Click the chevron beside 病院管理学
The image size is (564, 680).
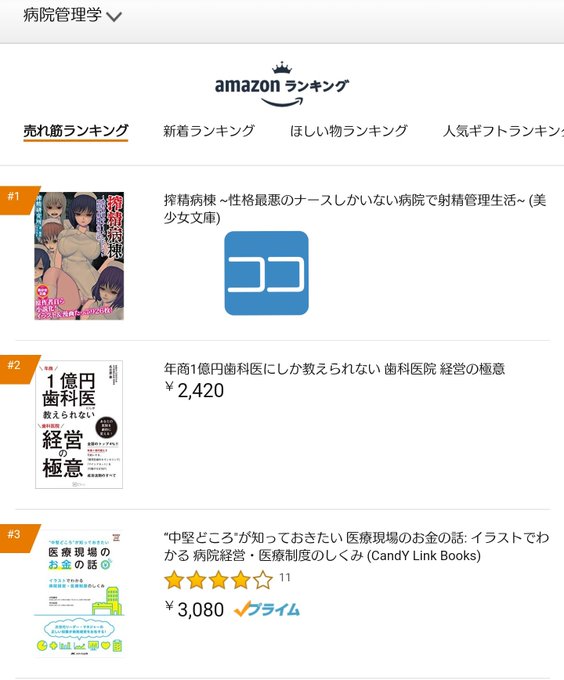pos(114,17)
